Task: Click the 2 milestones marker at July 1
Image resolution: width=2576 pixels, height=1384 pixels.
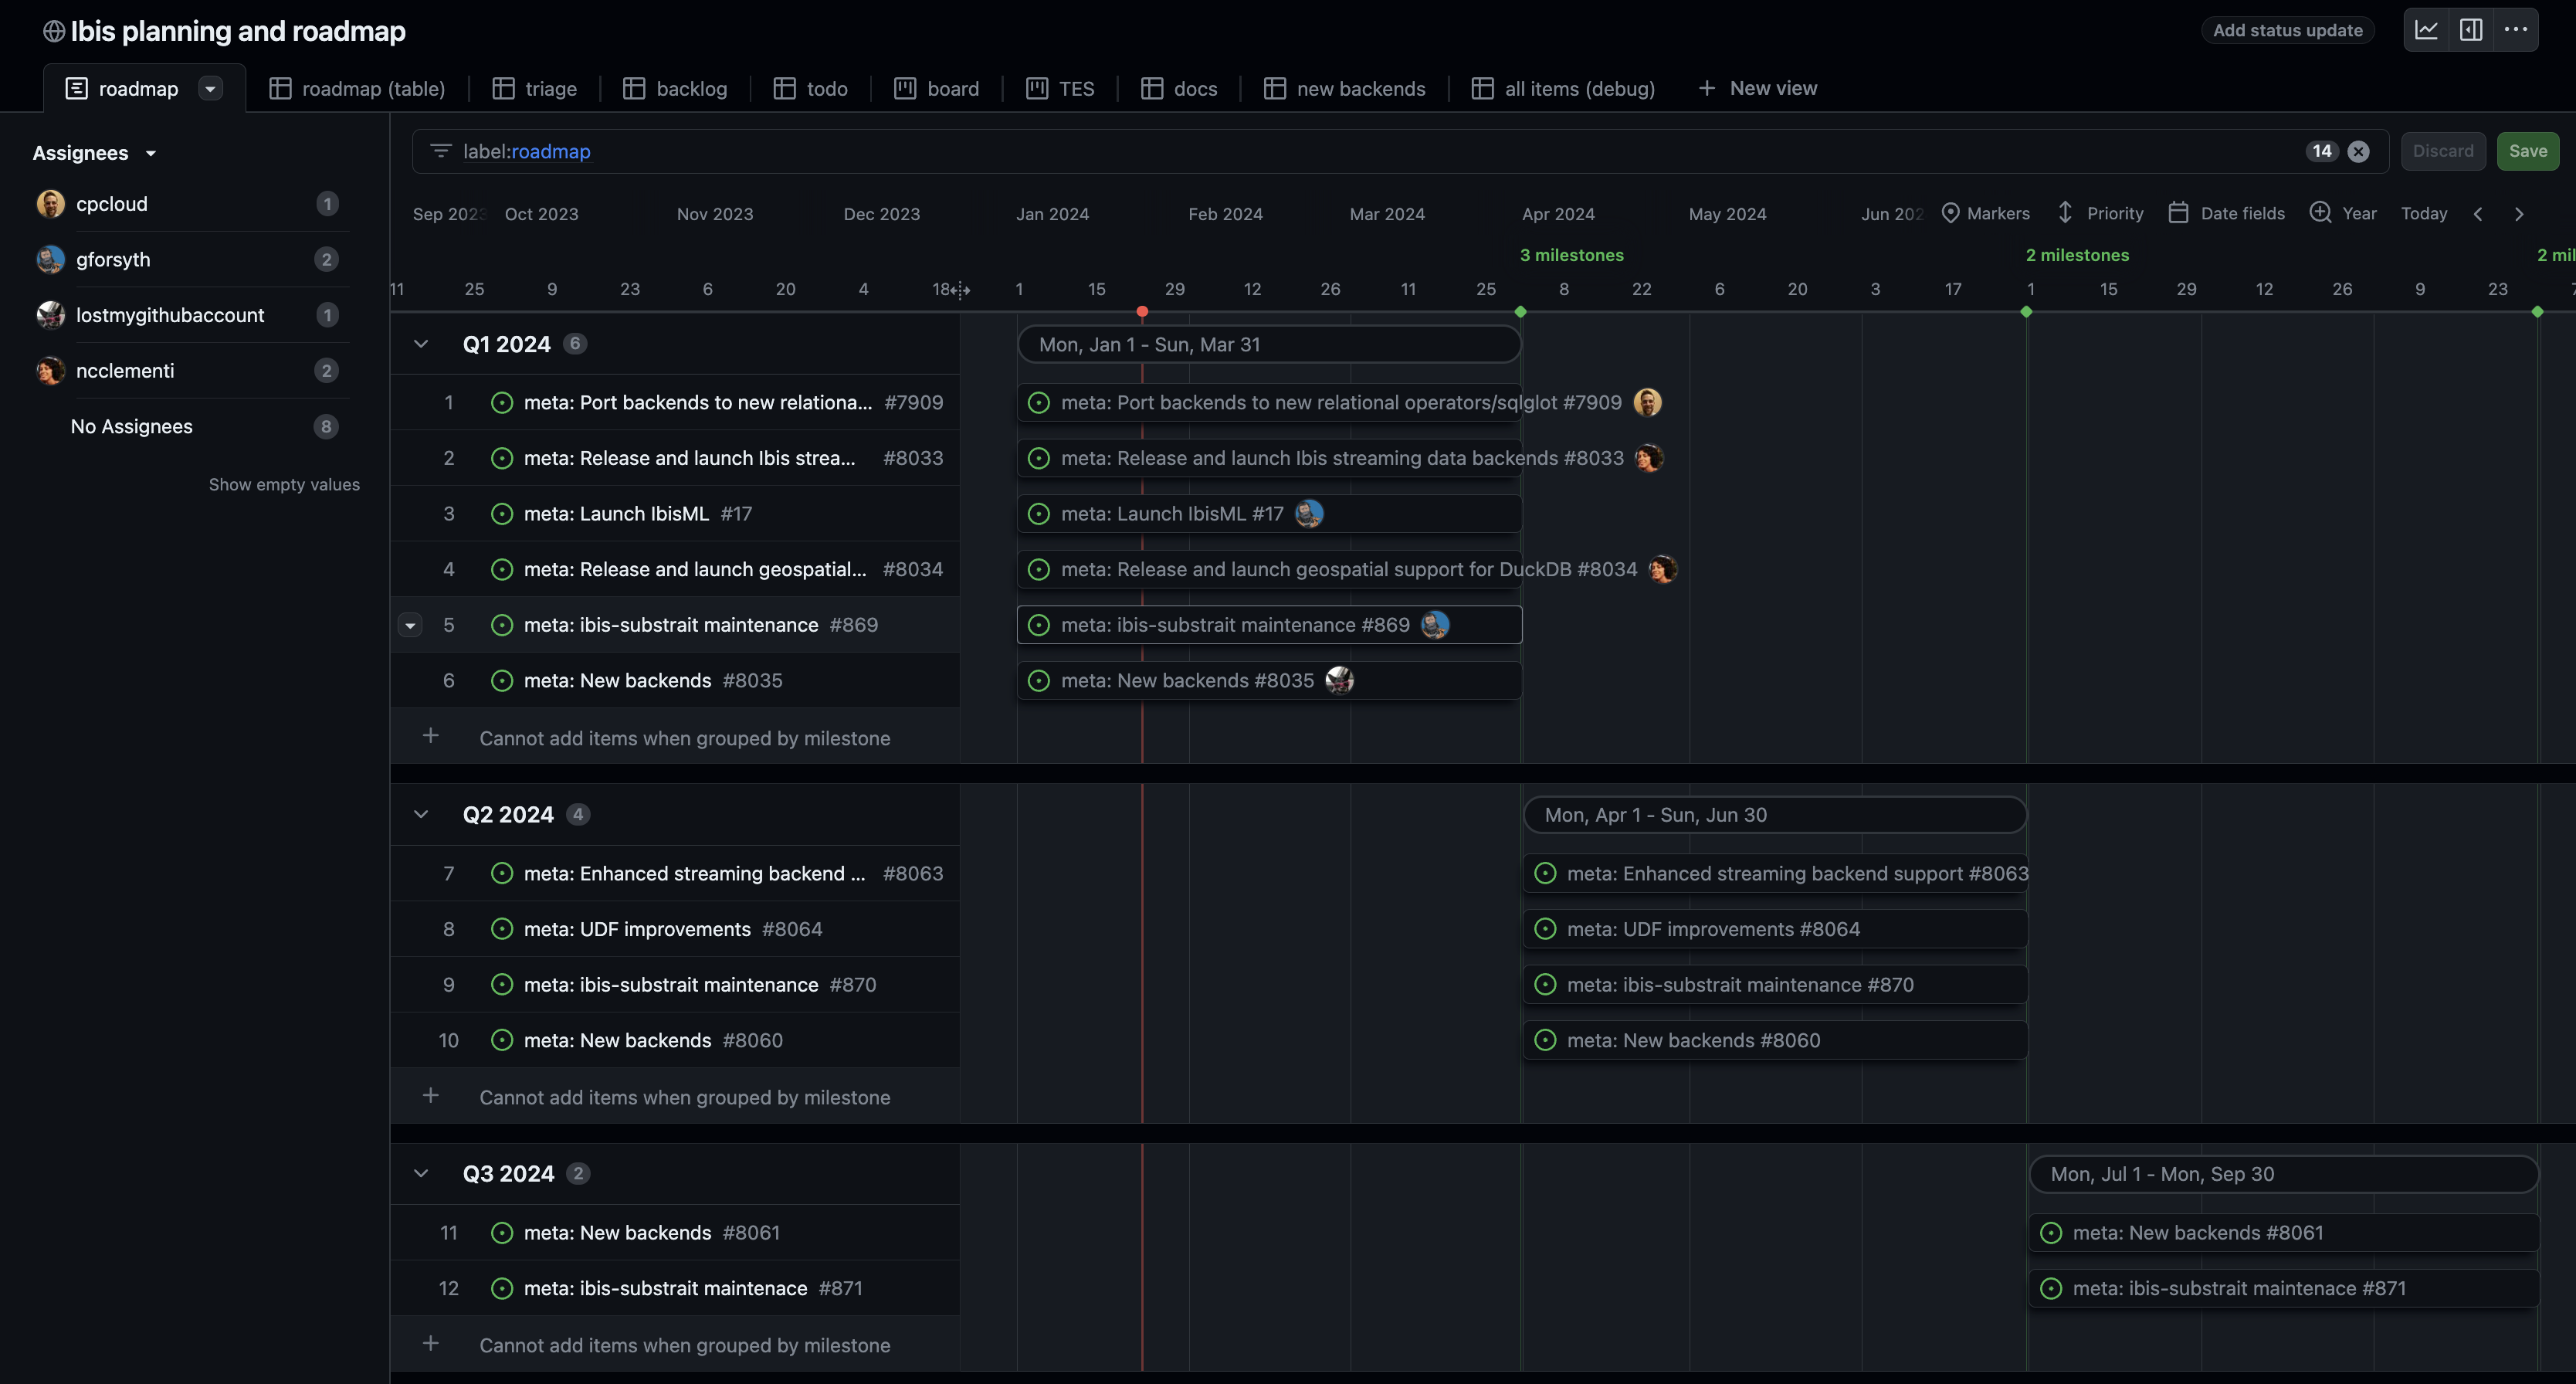Action: click(2077, 255)
